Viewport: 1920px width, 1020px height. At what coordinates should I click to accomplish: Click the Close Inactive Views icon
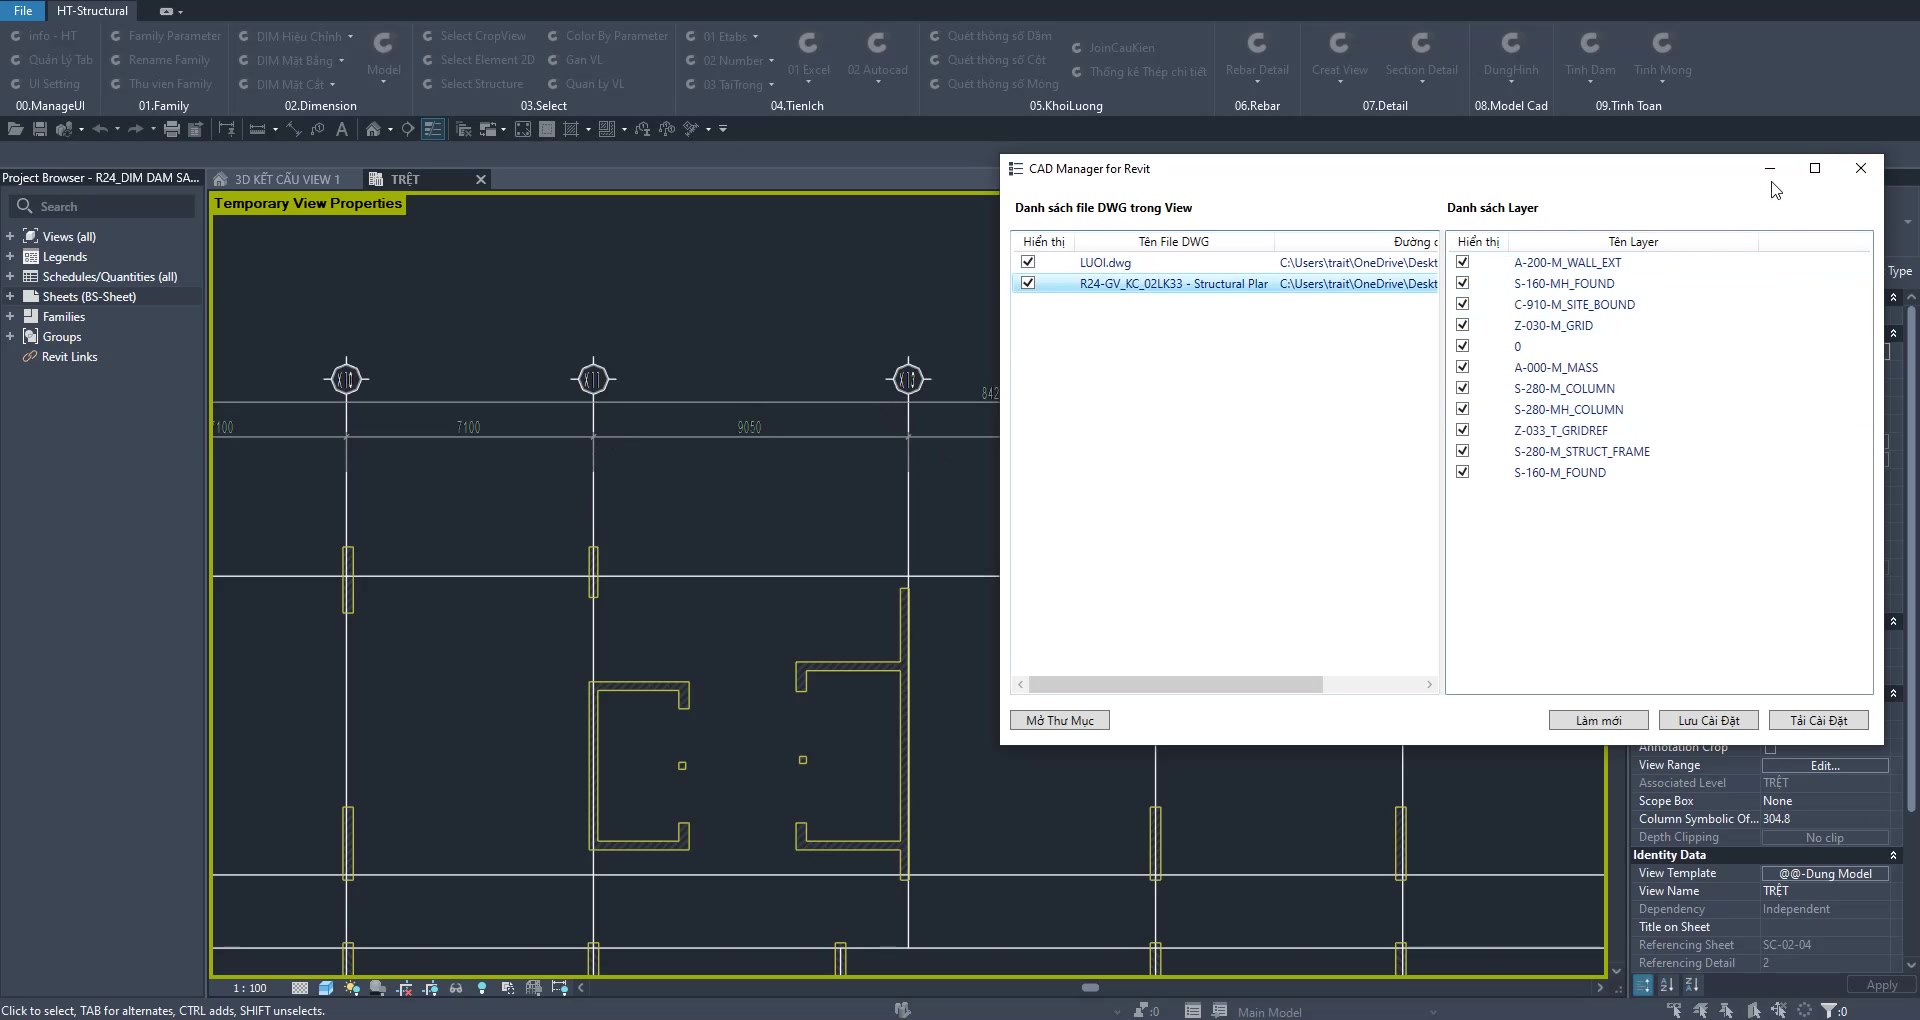pyautogui.click(x=463, y=129)
